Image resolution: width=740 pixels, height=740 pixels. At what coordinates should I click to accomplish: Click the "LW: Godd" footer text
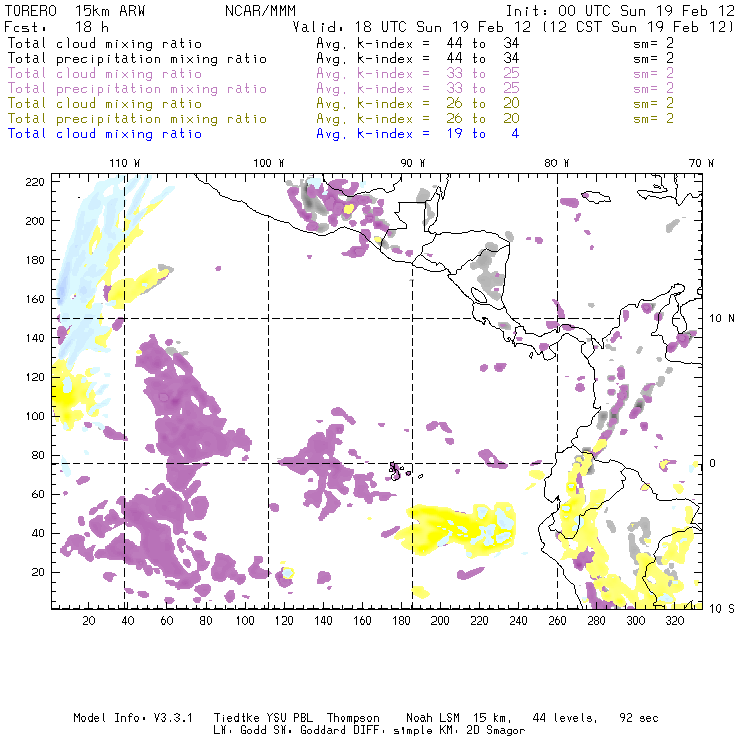(240, 731)
